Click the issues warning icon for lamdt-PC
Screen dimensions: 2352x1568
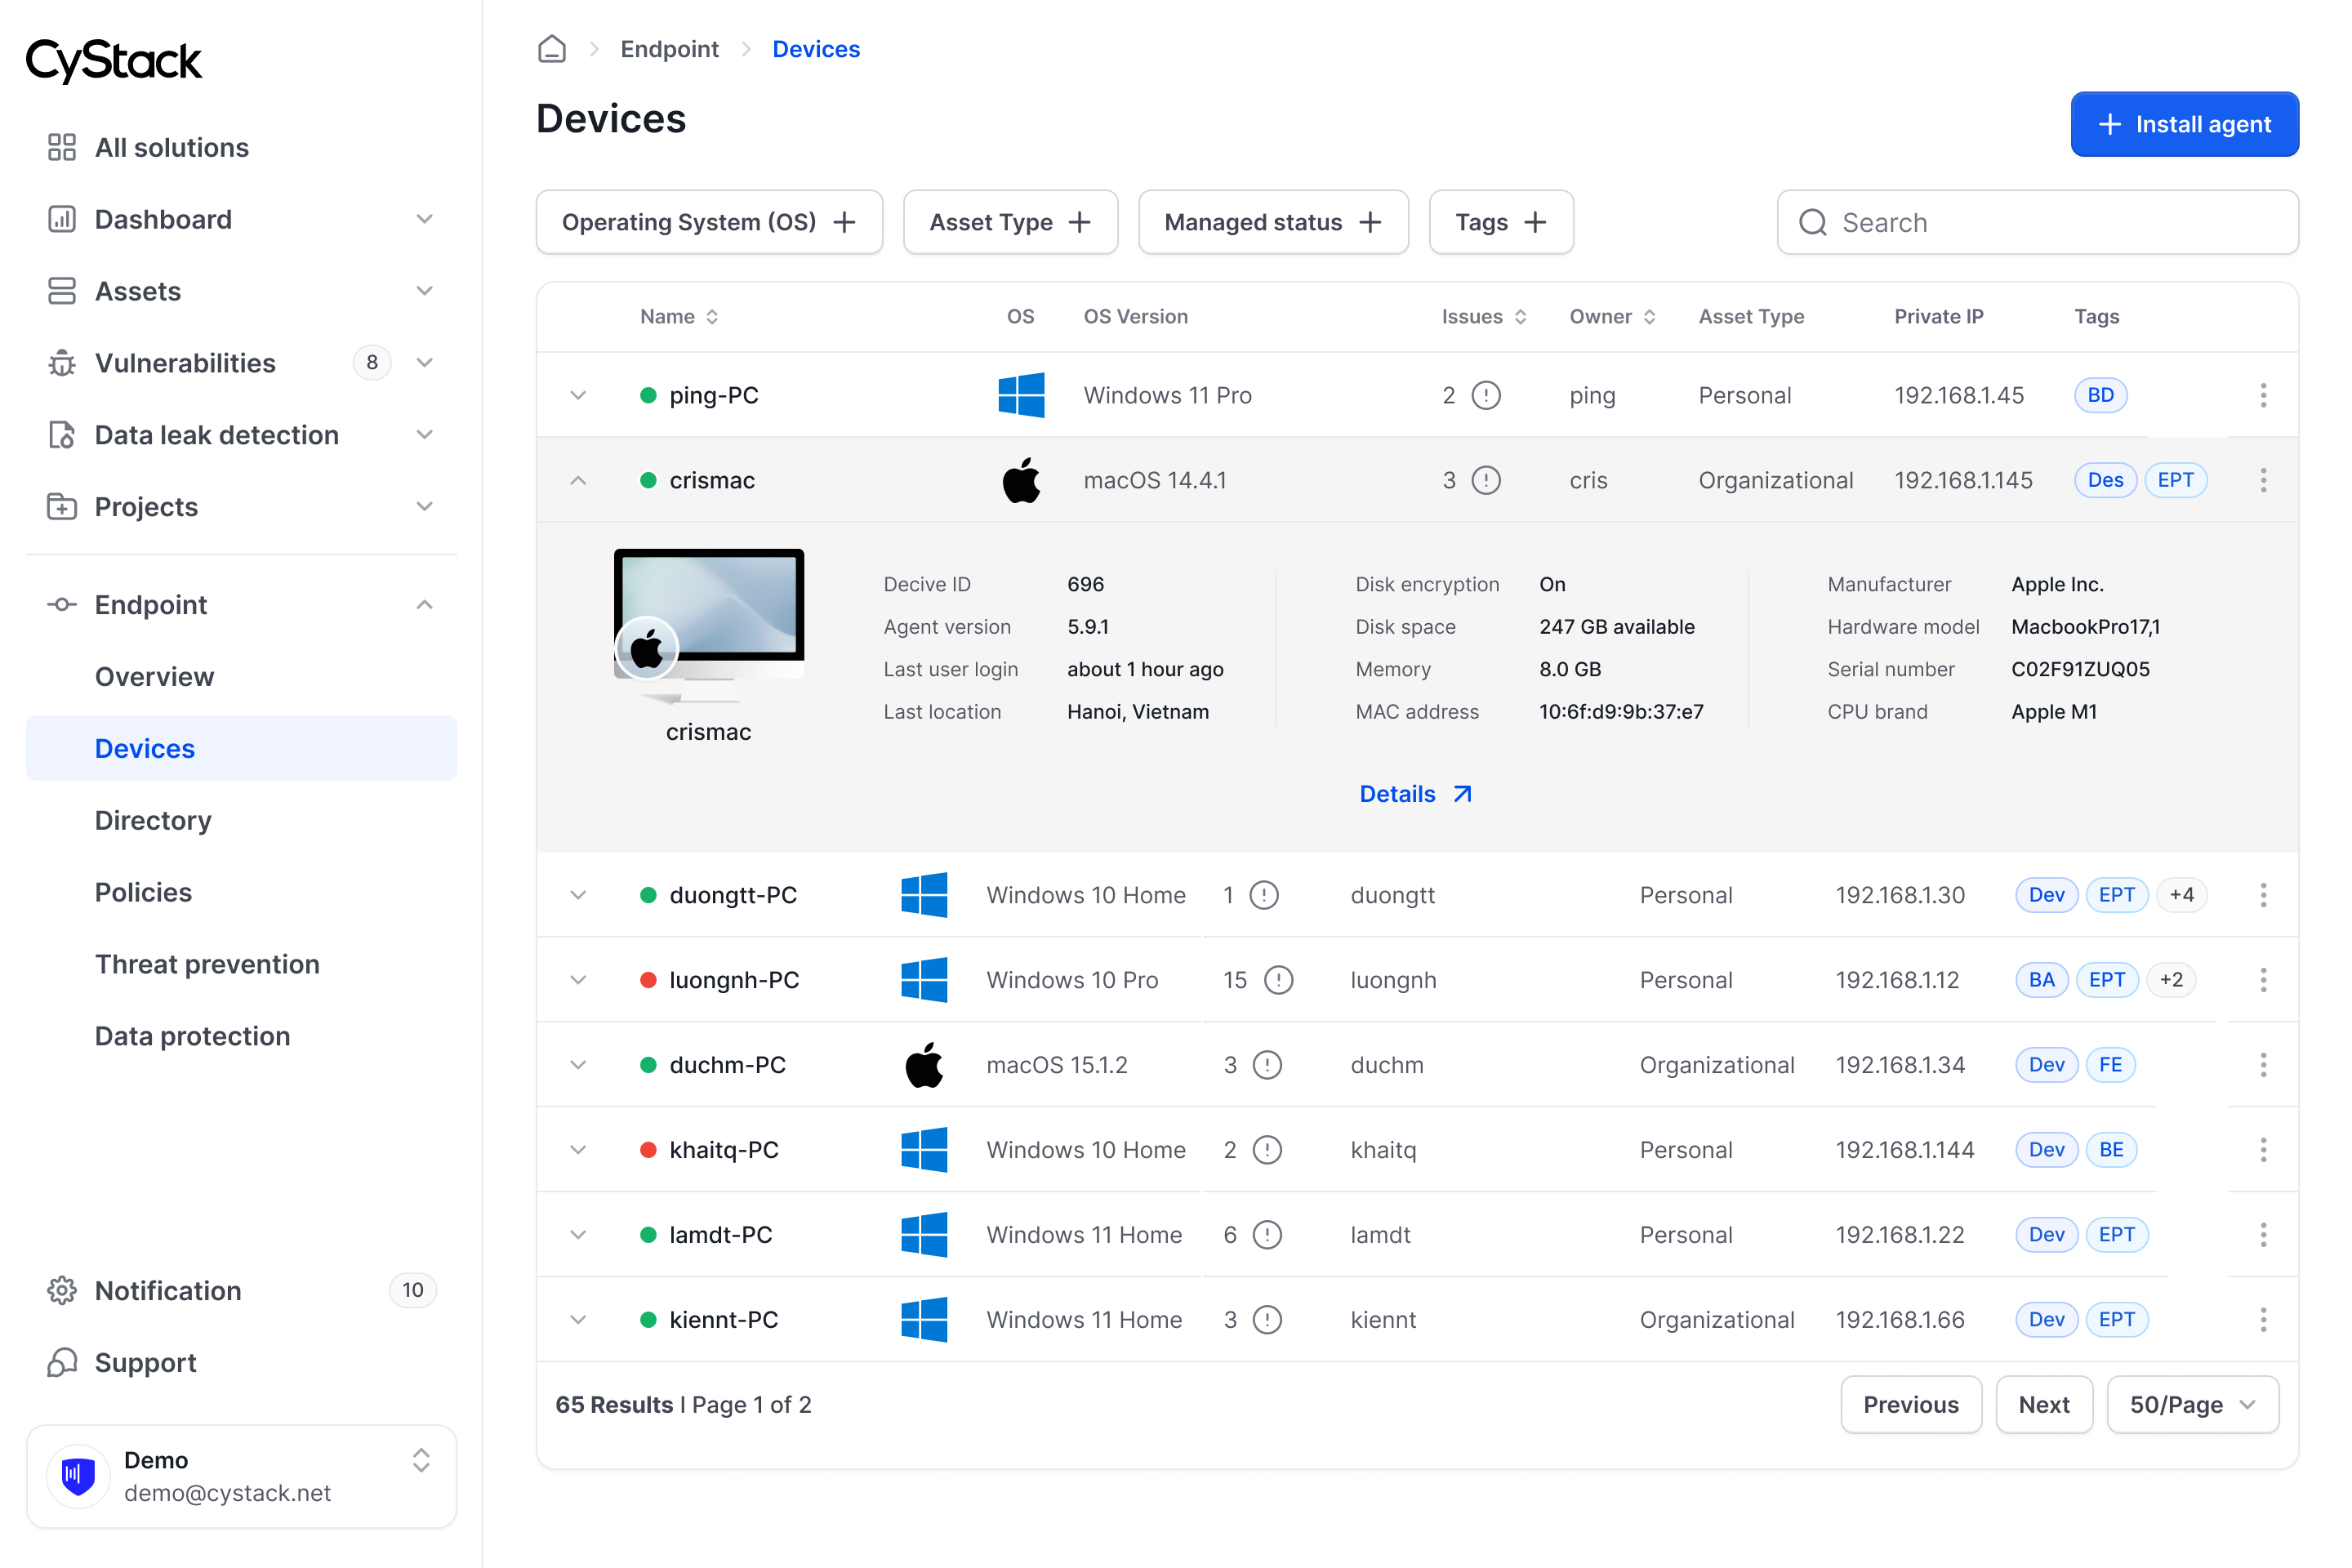[x=1267, y=1235]
